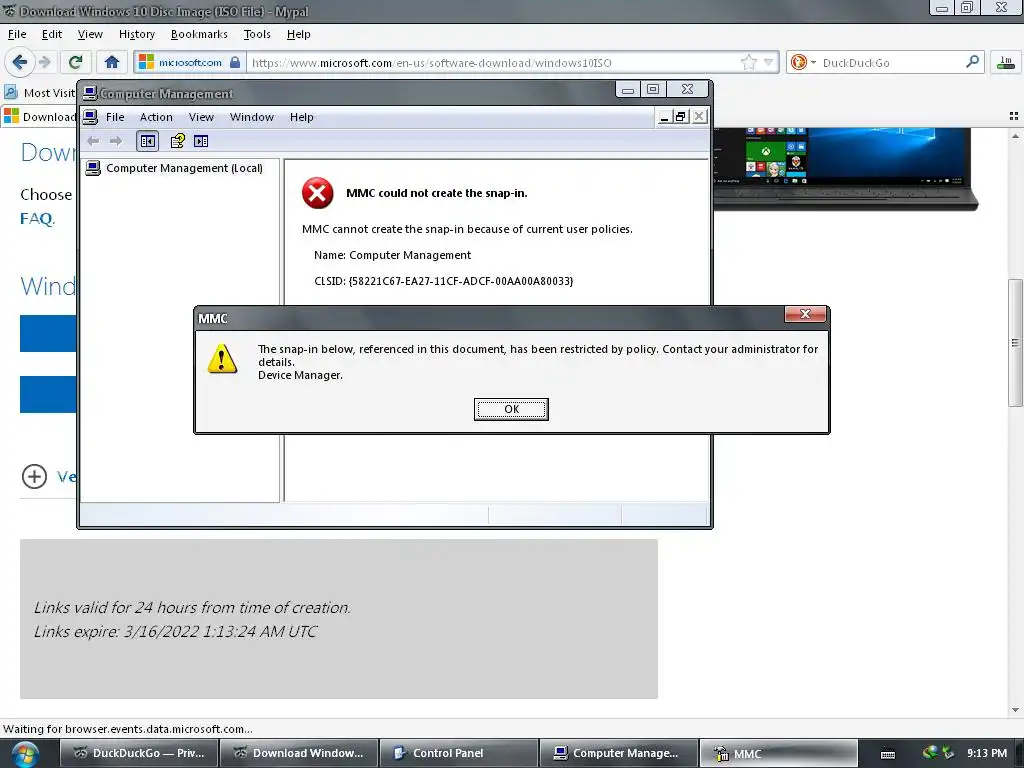
Task: Click the text 'Links valid for 24 hours from time of creation.'
Action: 192,607
